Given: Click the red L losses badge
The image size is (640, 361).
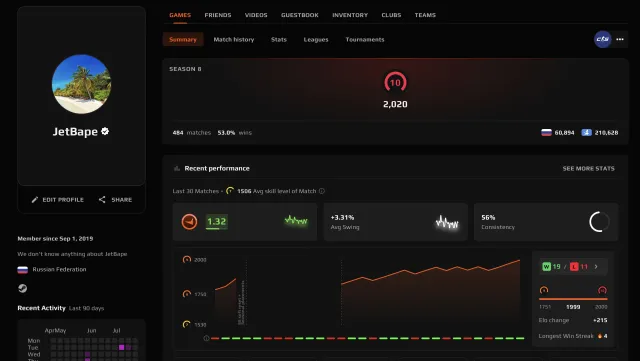Looking at the screenshot, I should click(x=574, y=267).
